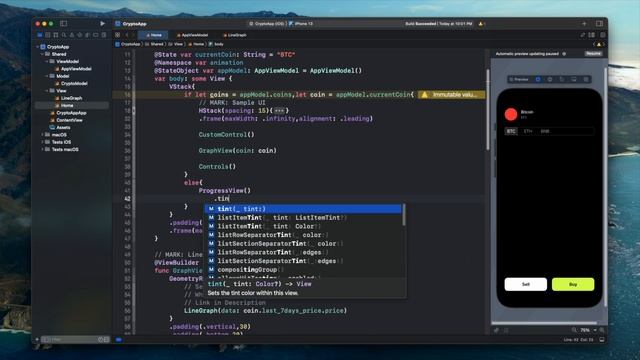Open the toolbar yellow warning indicator
Image resolution: width=640 pixels, height=360 pixels.
click(482, 24)
